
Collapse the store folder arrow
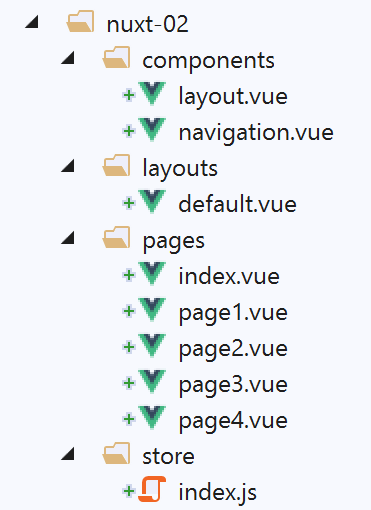click(x=68, y=454)
